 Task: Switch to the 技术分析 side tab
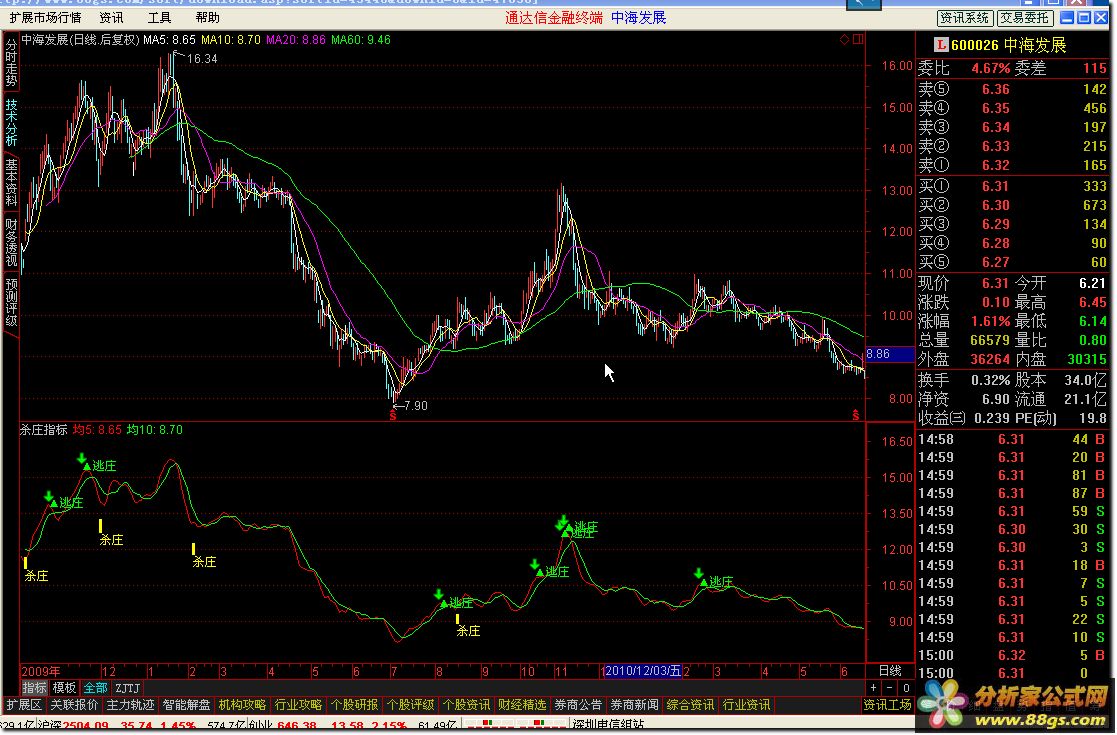11,122
